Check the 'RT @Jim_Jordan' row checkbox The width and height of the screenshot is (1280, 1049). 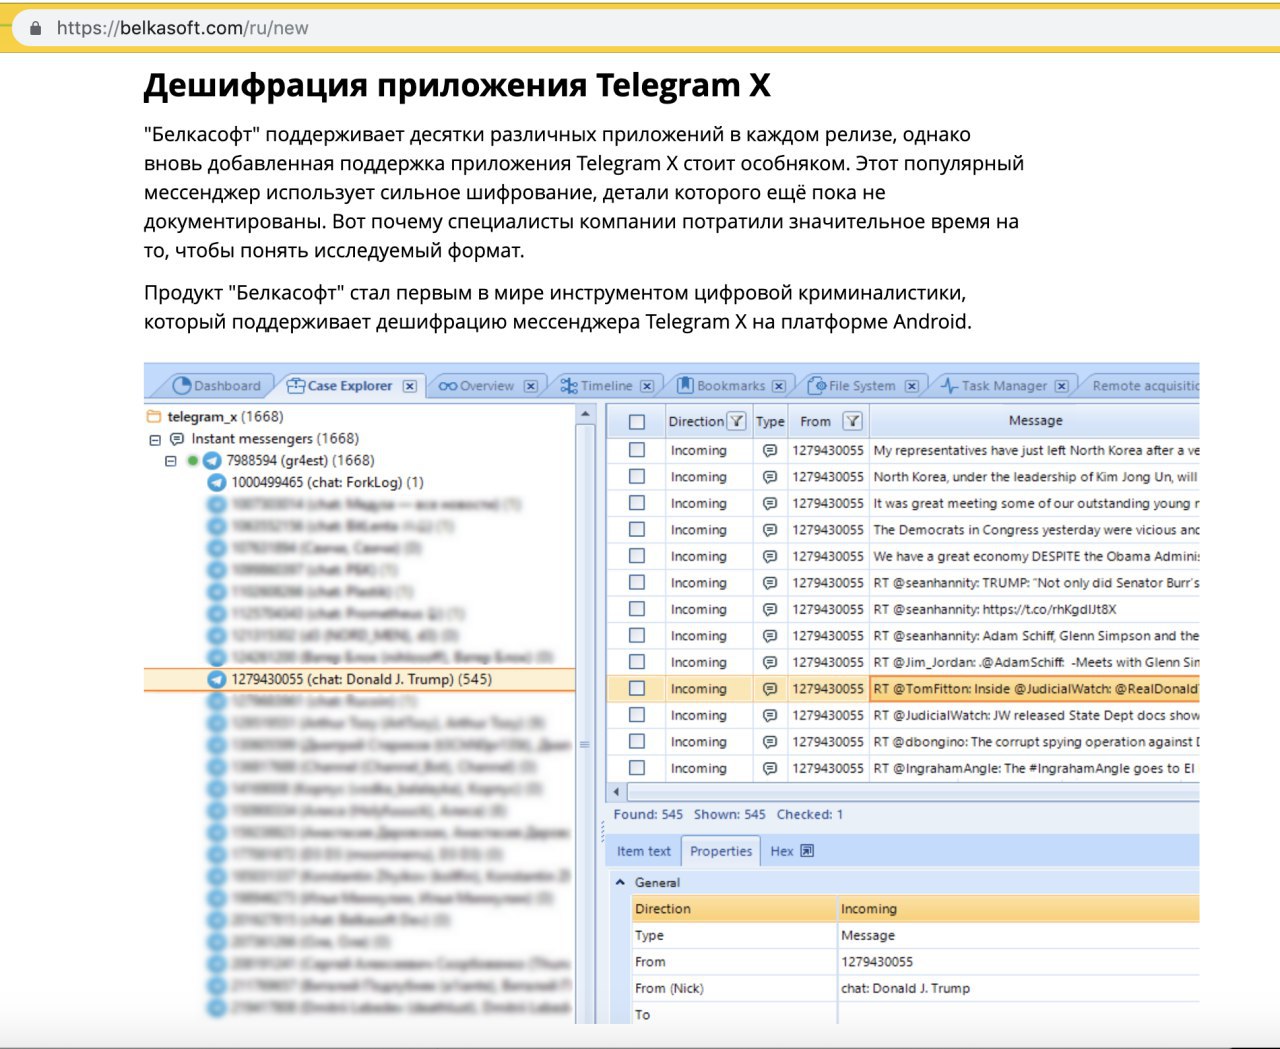637,662
